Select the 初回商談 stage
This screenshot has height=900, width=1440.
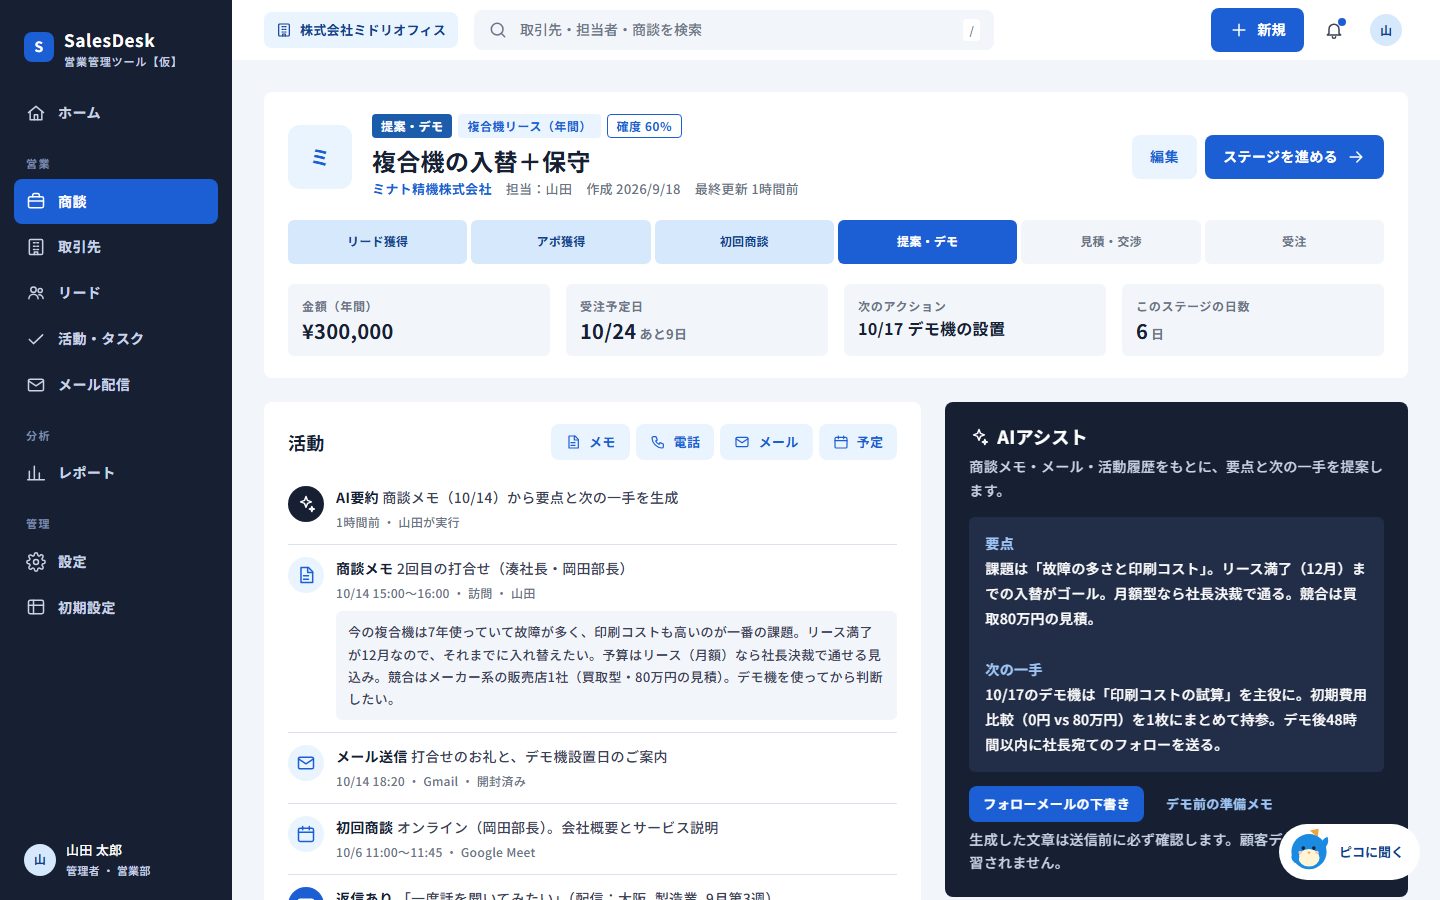tap(744, 242)
